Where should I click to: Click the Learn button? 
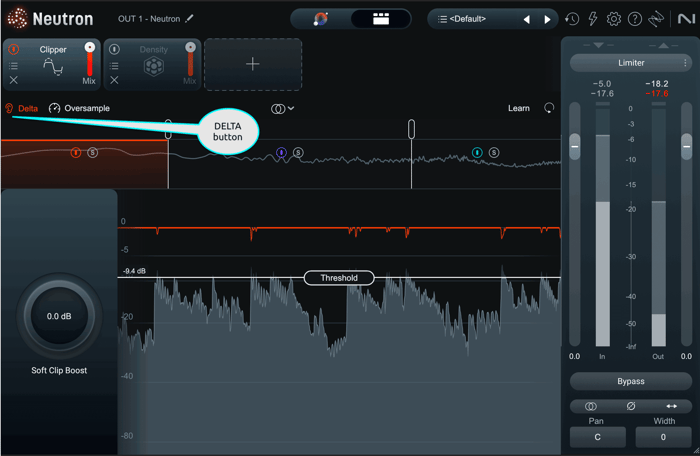pyautogui.click(x=519, y=109)
